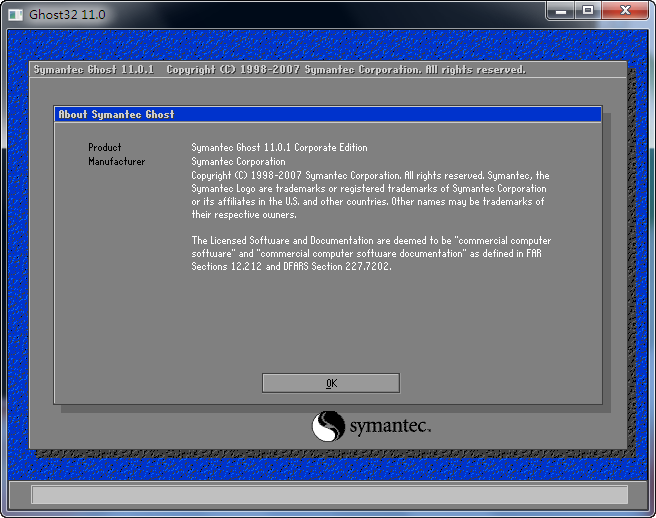The image size is (656, 518).
Task: Click the "Ghost32 11.0" window title text
Action: click(x=67, y=14)
